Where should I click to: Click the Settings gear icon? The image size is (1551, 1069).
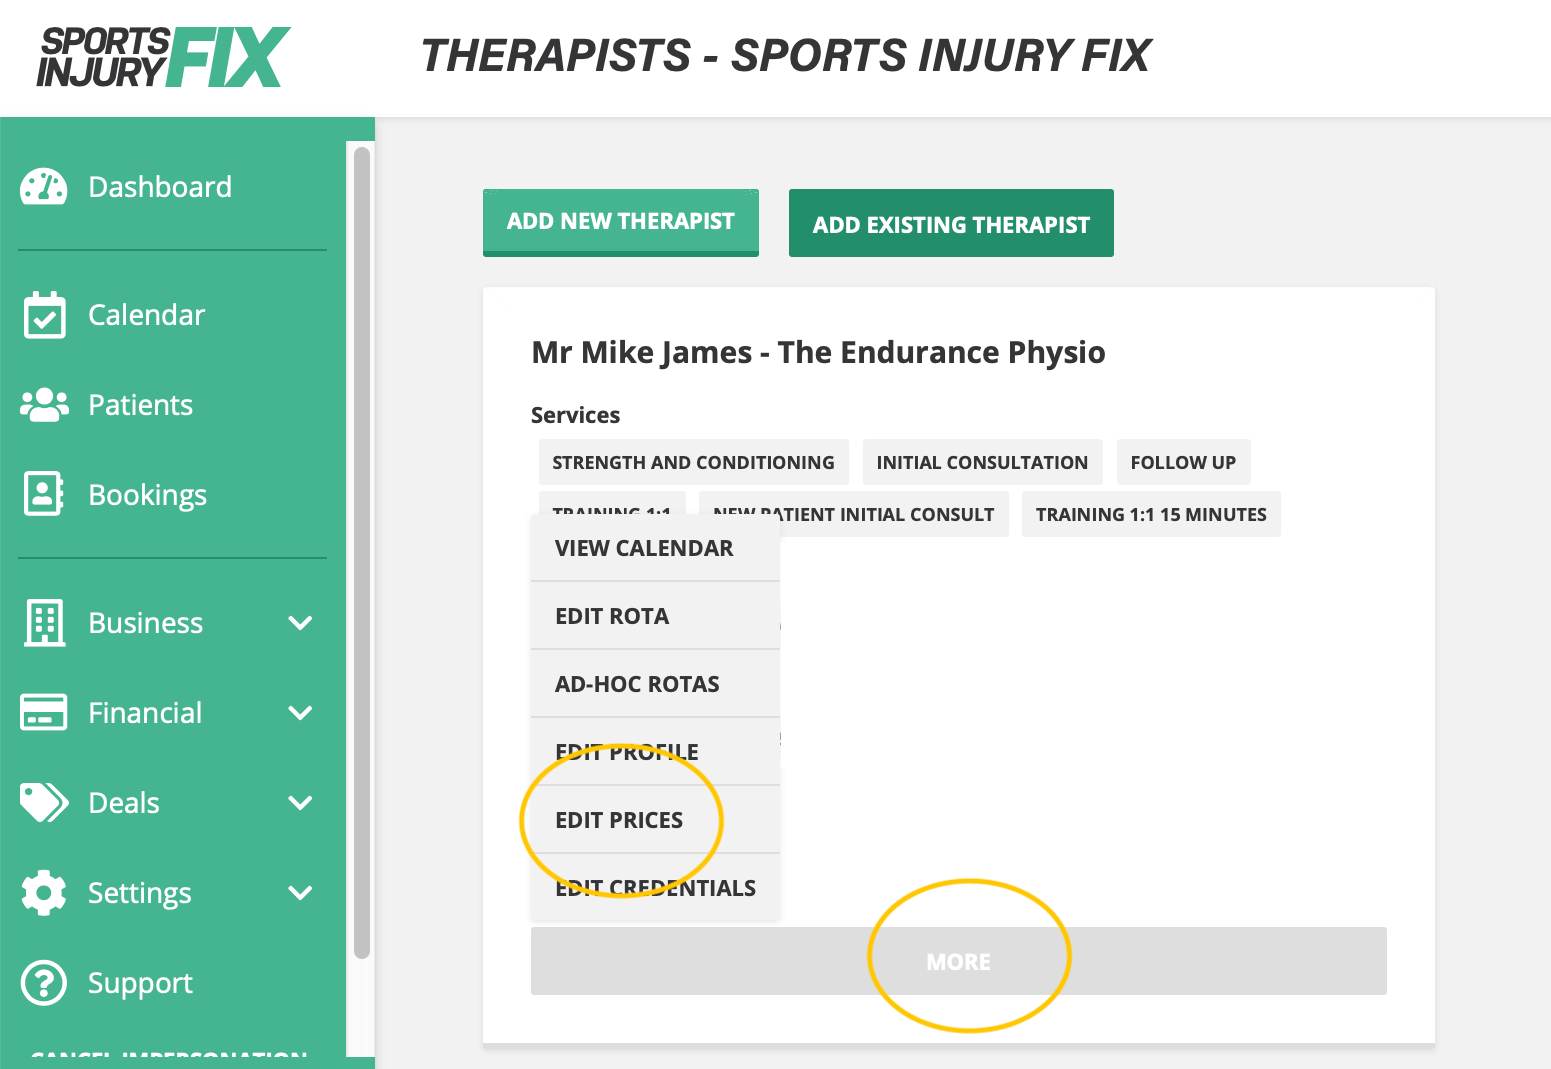(44, 893)
